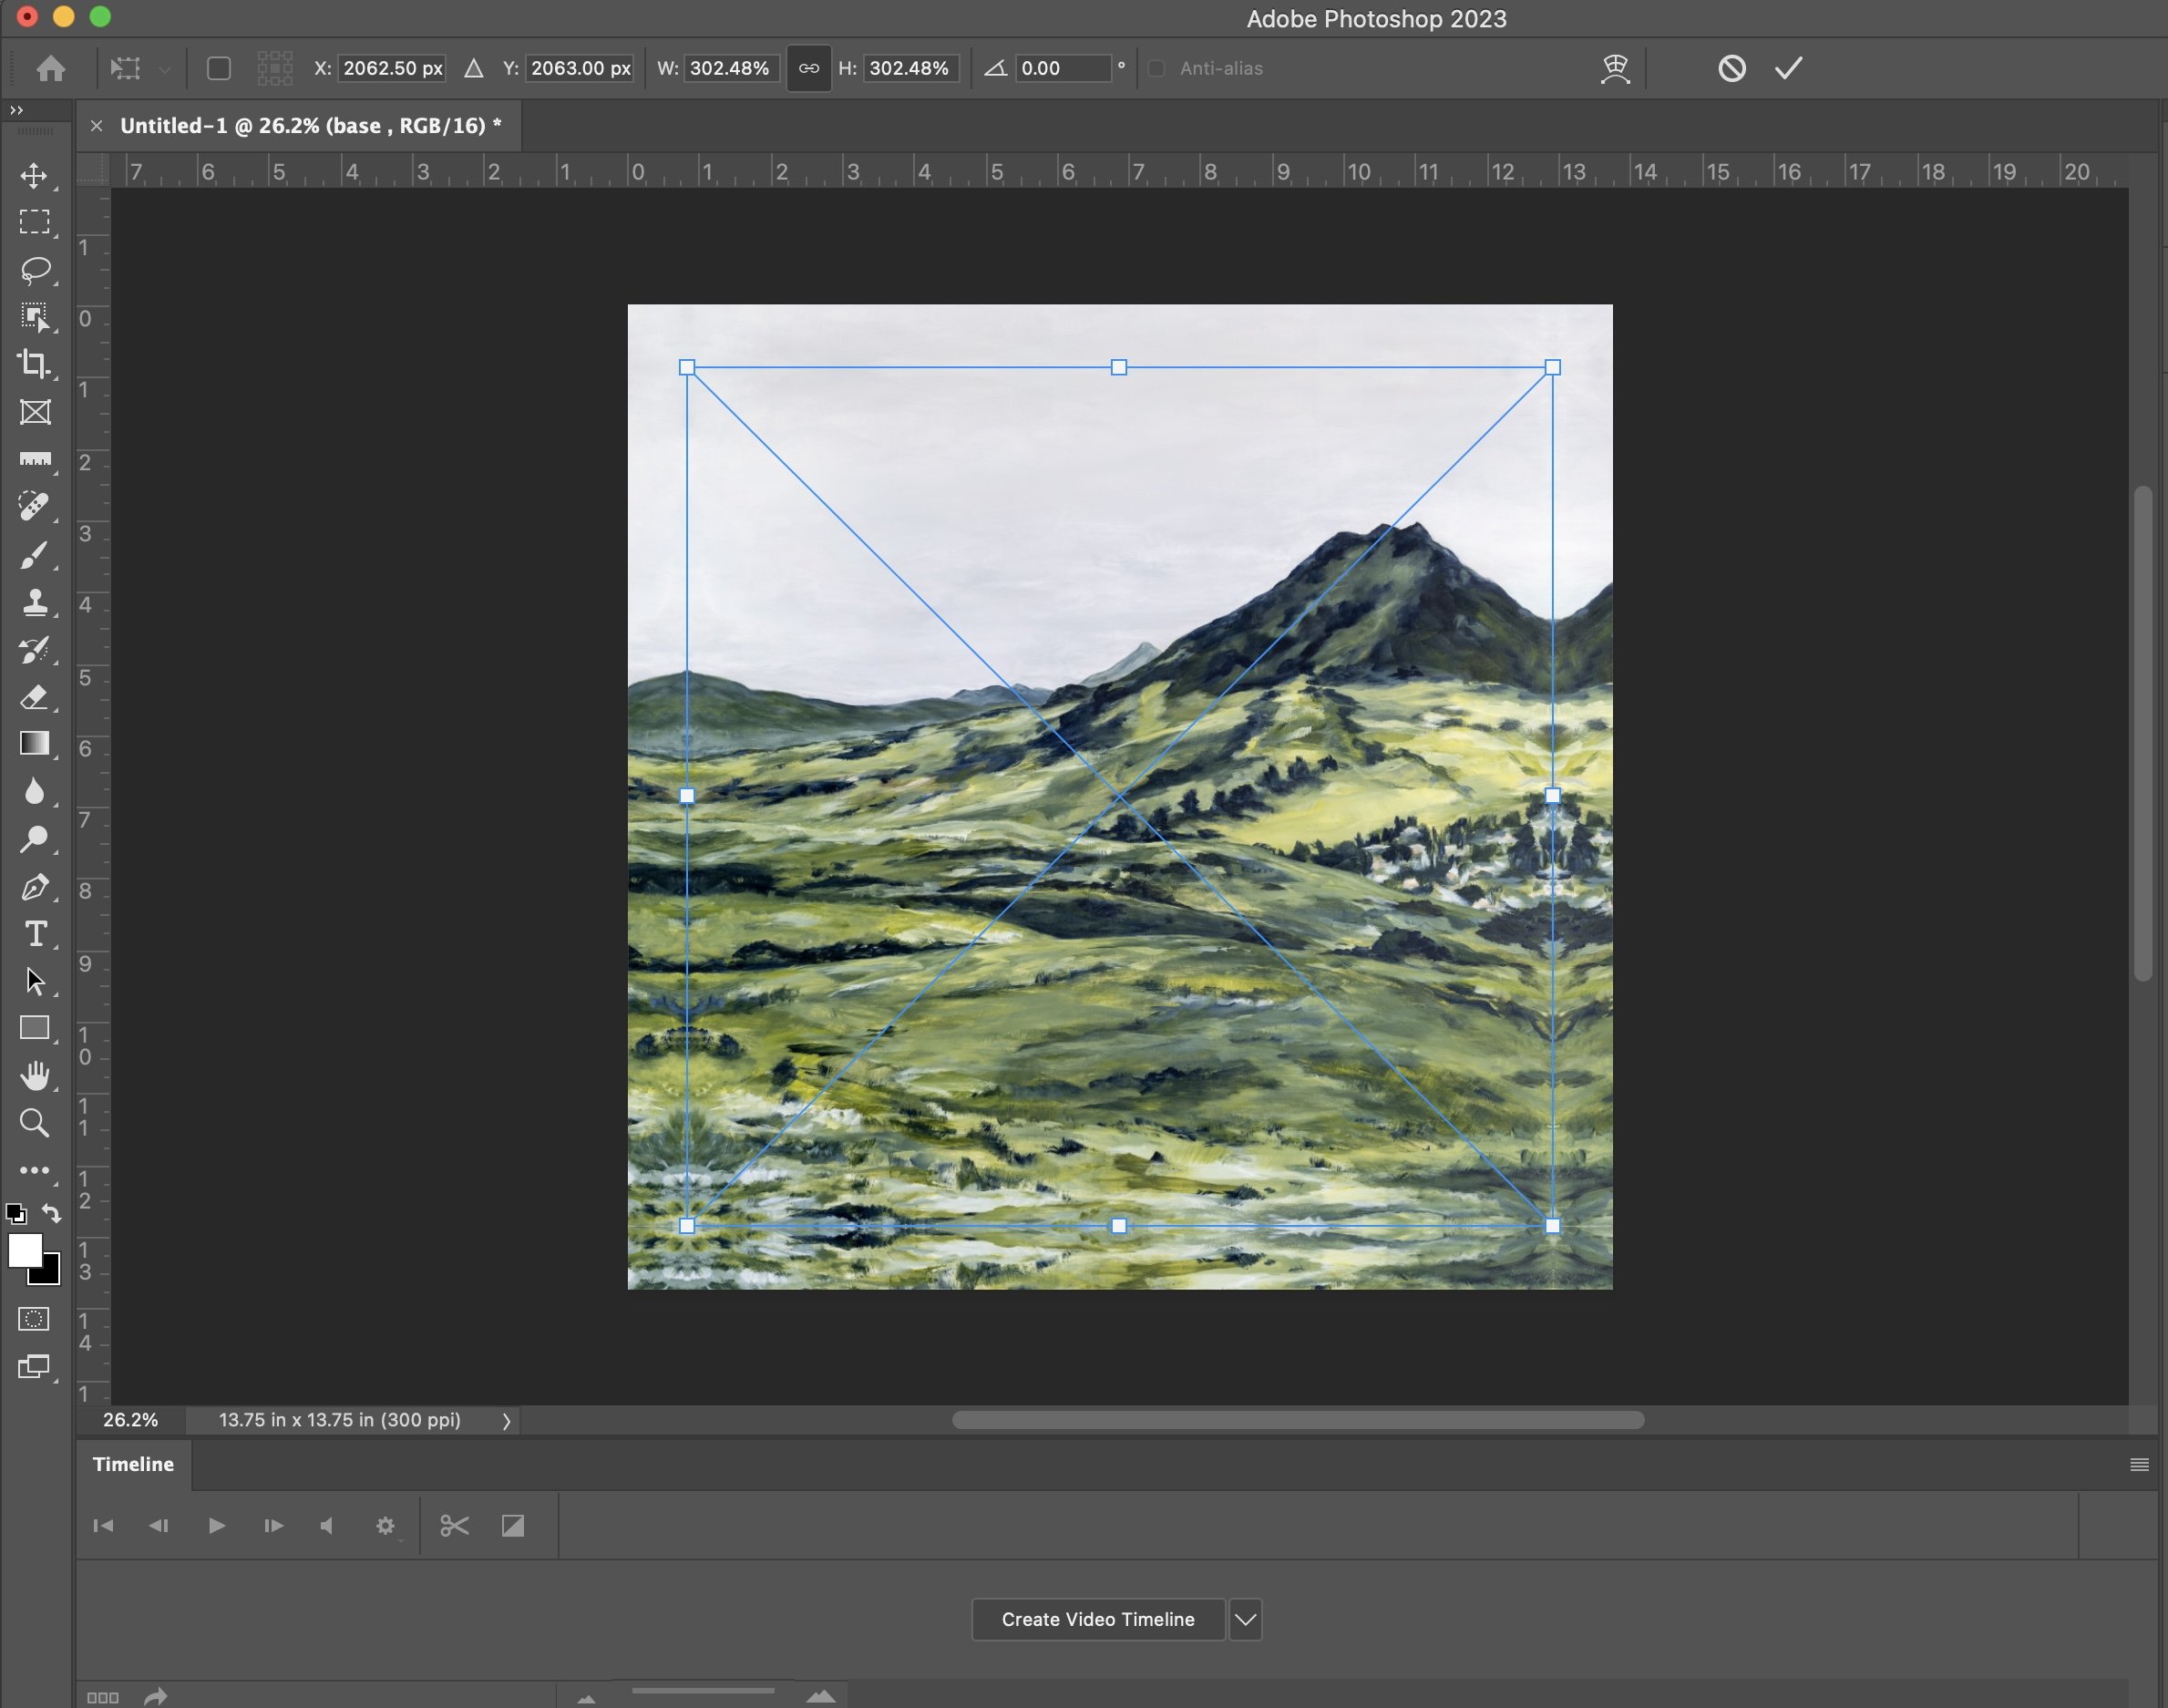Select the Dodge tool

pos(35,839)
